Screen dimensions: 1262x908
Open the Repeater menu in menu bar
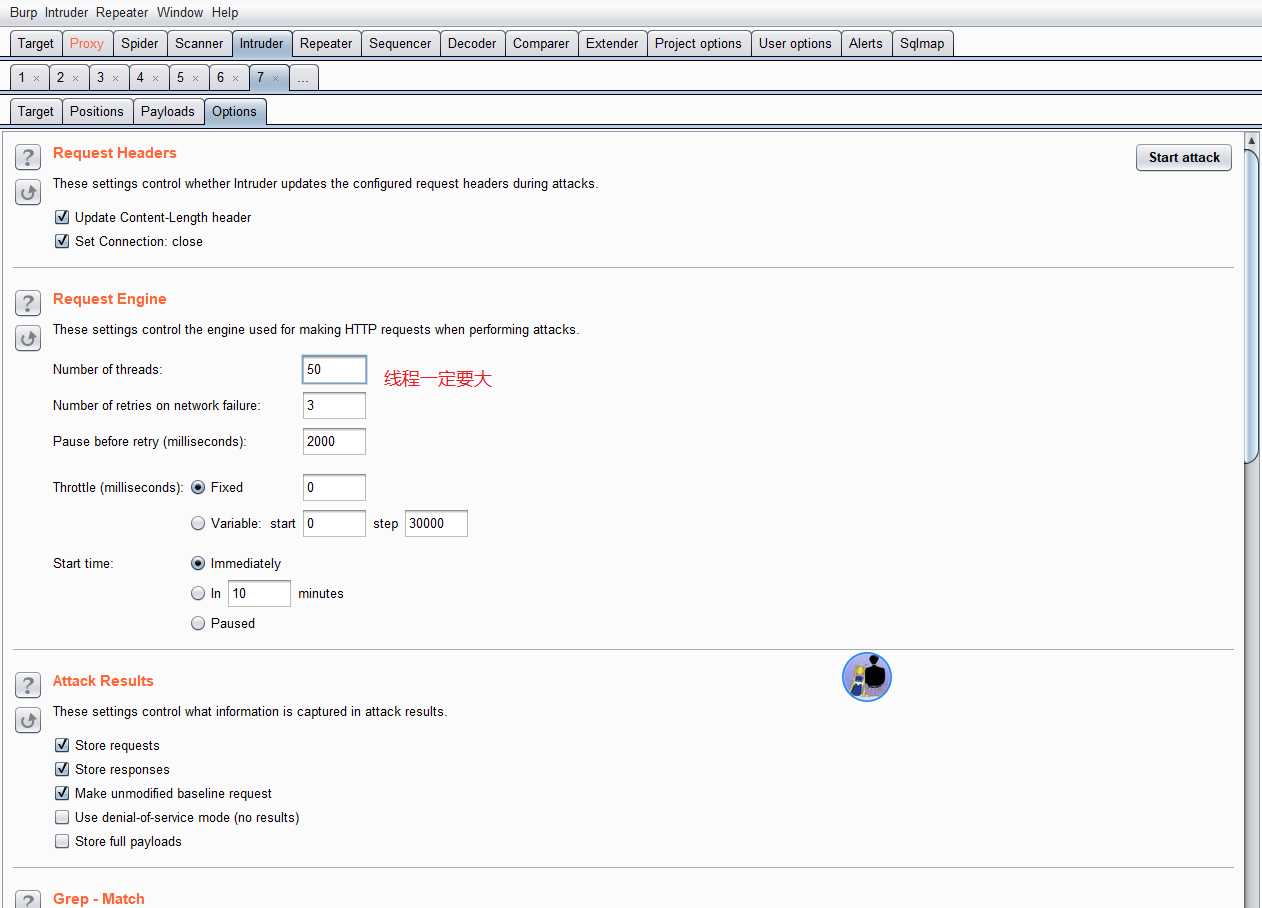[122, 13]
